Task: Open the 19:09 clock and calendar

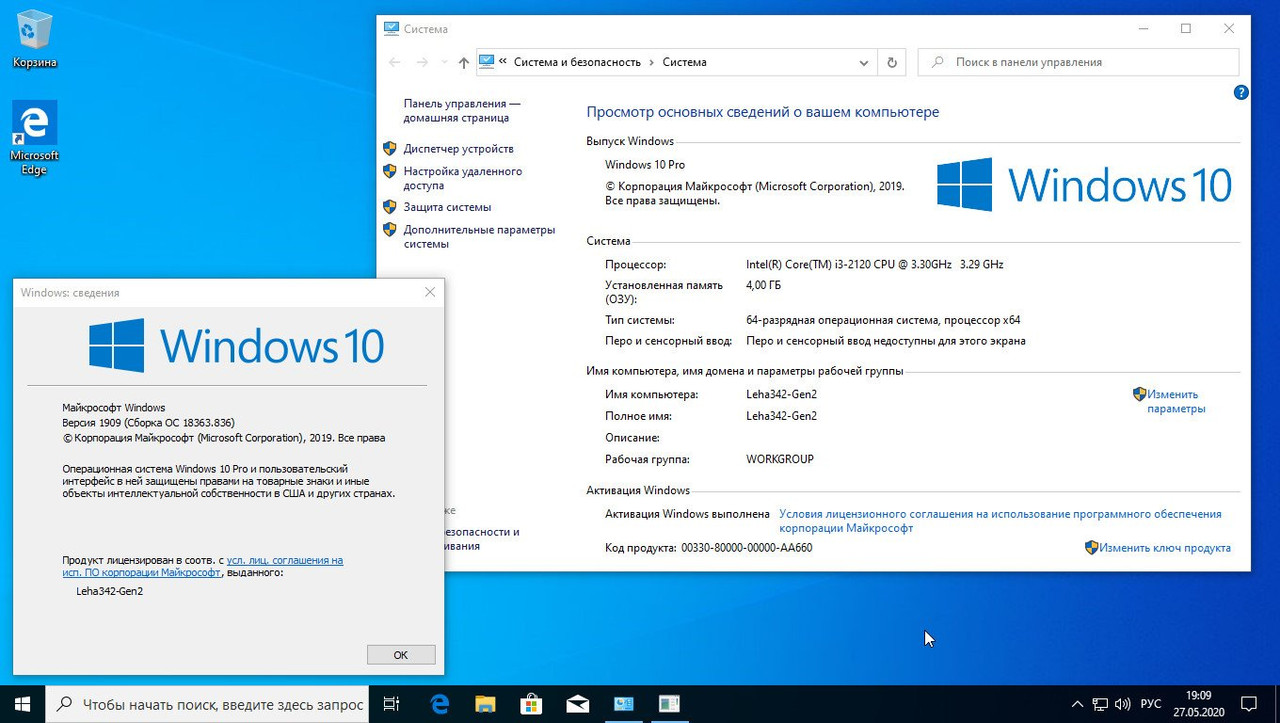Action: (1198, 704)
